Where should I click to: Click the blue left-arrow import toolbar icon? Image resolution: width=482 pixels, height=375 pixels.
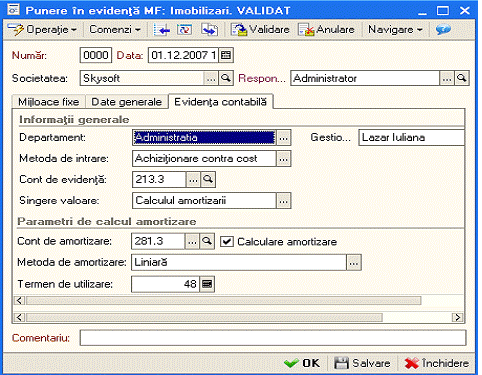pos(162,30)
